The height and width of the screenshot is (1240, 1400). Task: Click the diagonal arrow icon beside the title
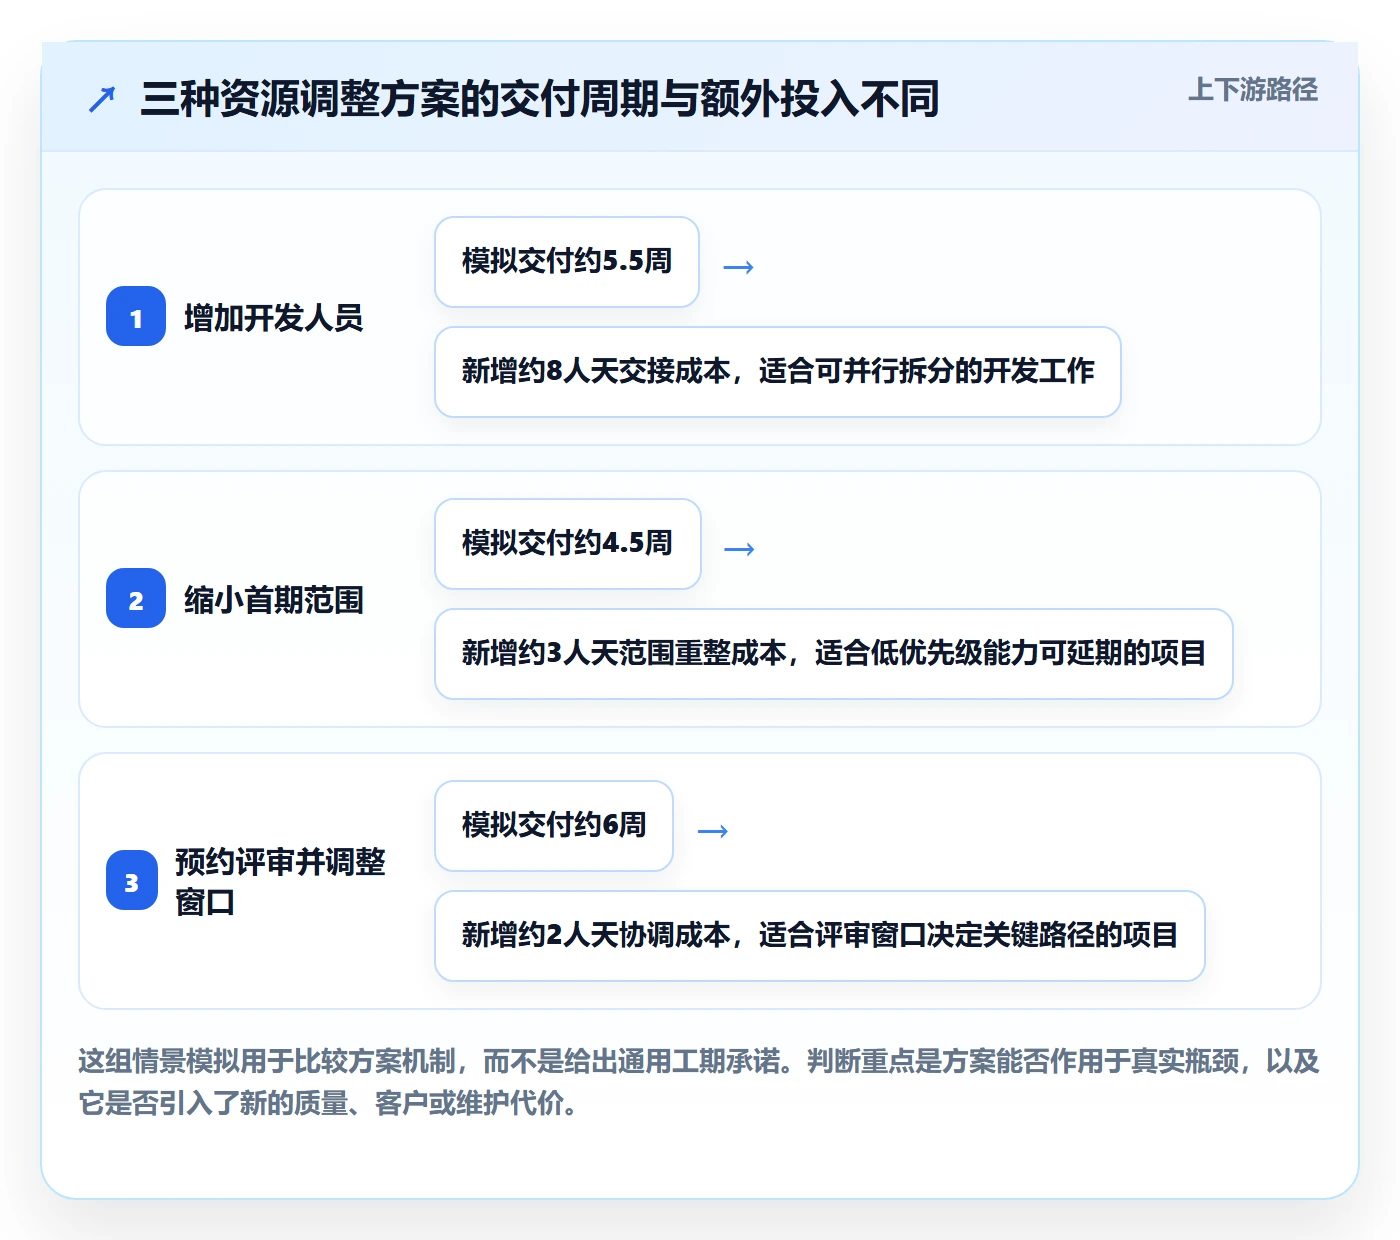click(102, 99)
